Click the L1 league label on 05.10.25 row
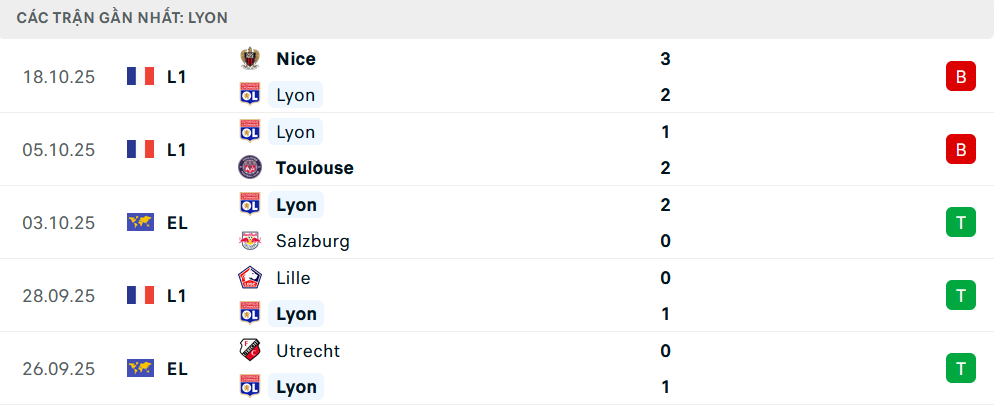The height and width of the screenshot is (405, 996). click(x=177, y=149)
